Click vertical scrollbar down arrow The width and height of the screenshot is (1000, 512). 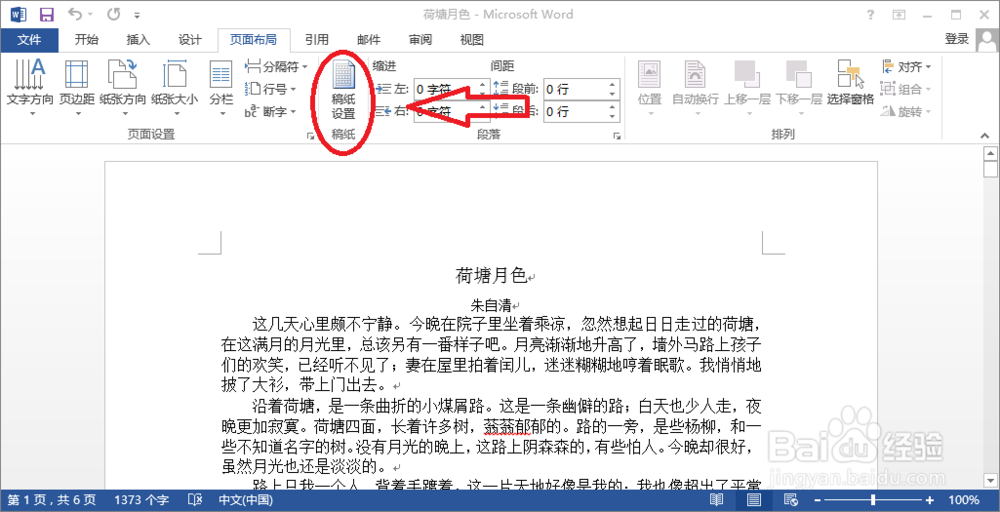point(990,479)
